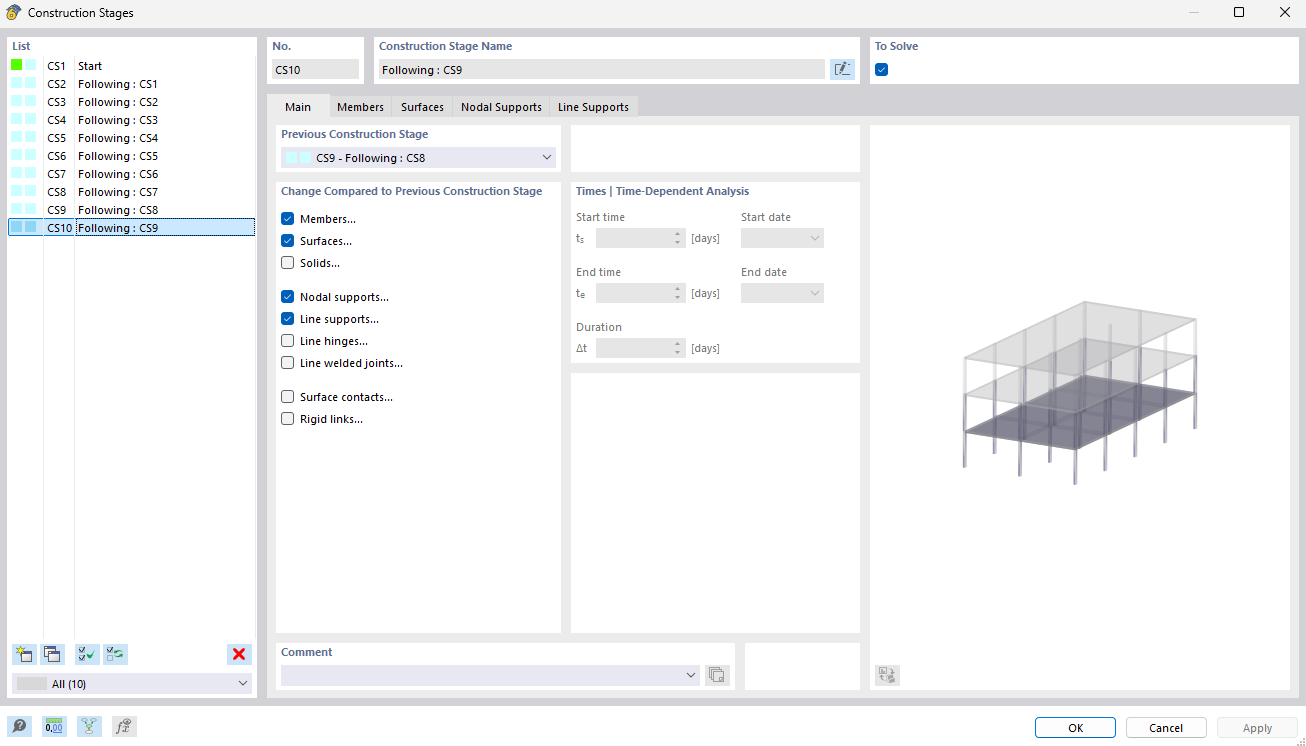The height and width of the screenshot is (746, 1306).
Task: Select all construction stages in the list
Action: click(86, 654)
